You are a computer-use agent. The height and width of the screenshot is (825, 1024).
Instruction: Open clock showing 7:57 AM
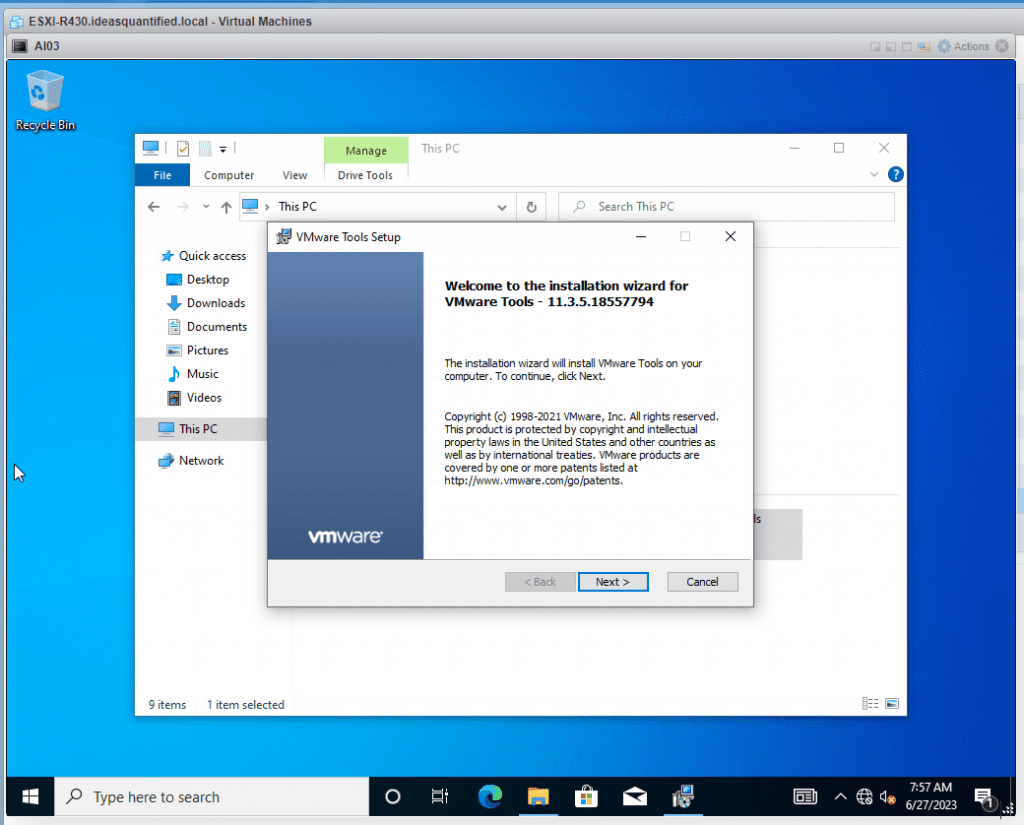click(x=931, y=796)
